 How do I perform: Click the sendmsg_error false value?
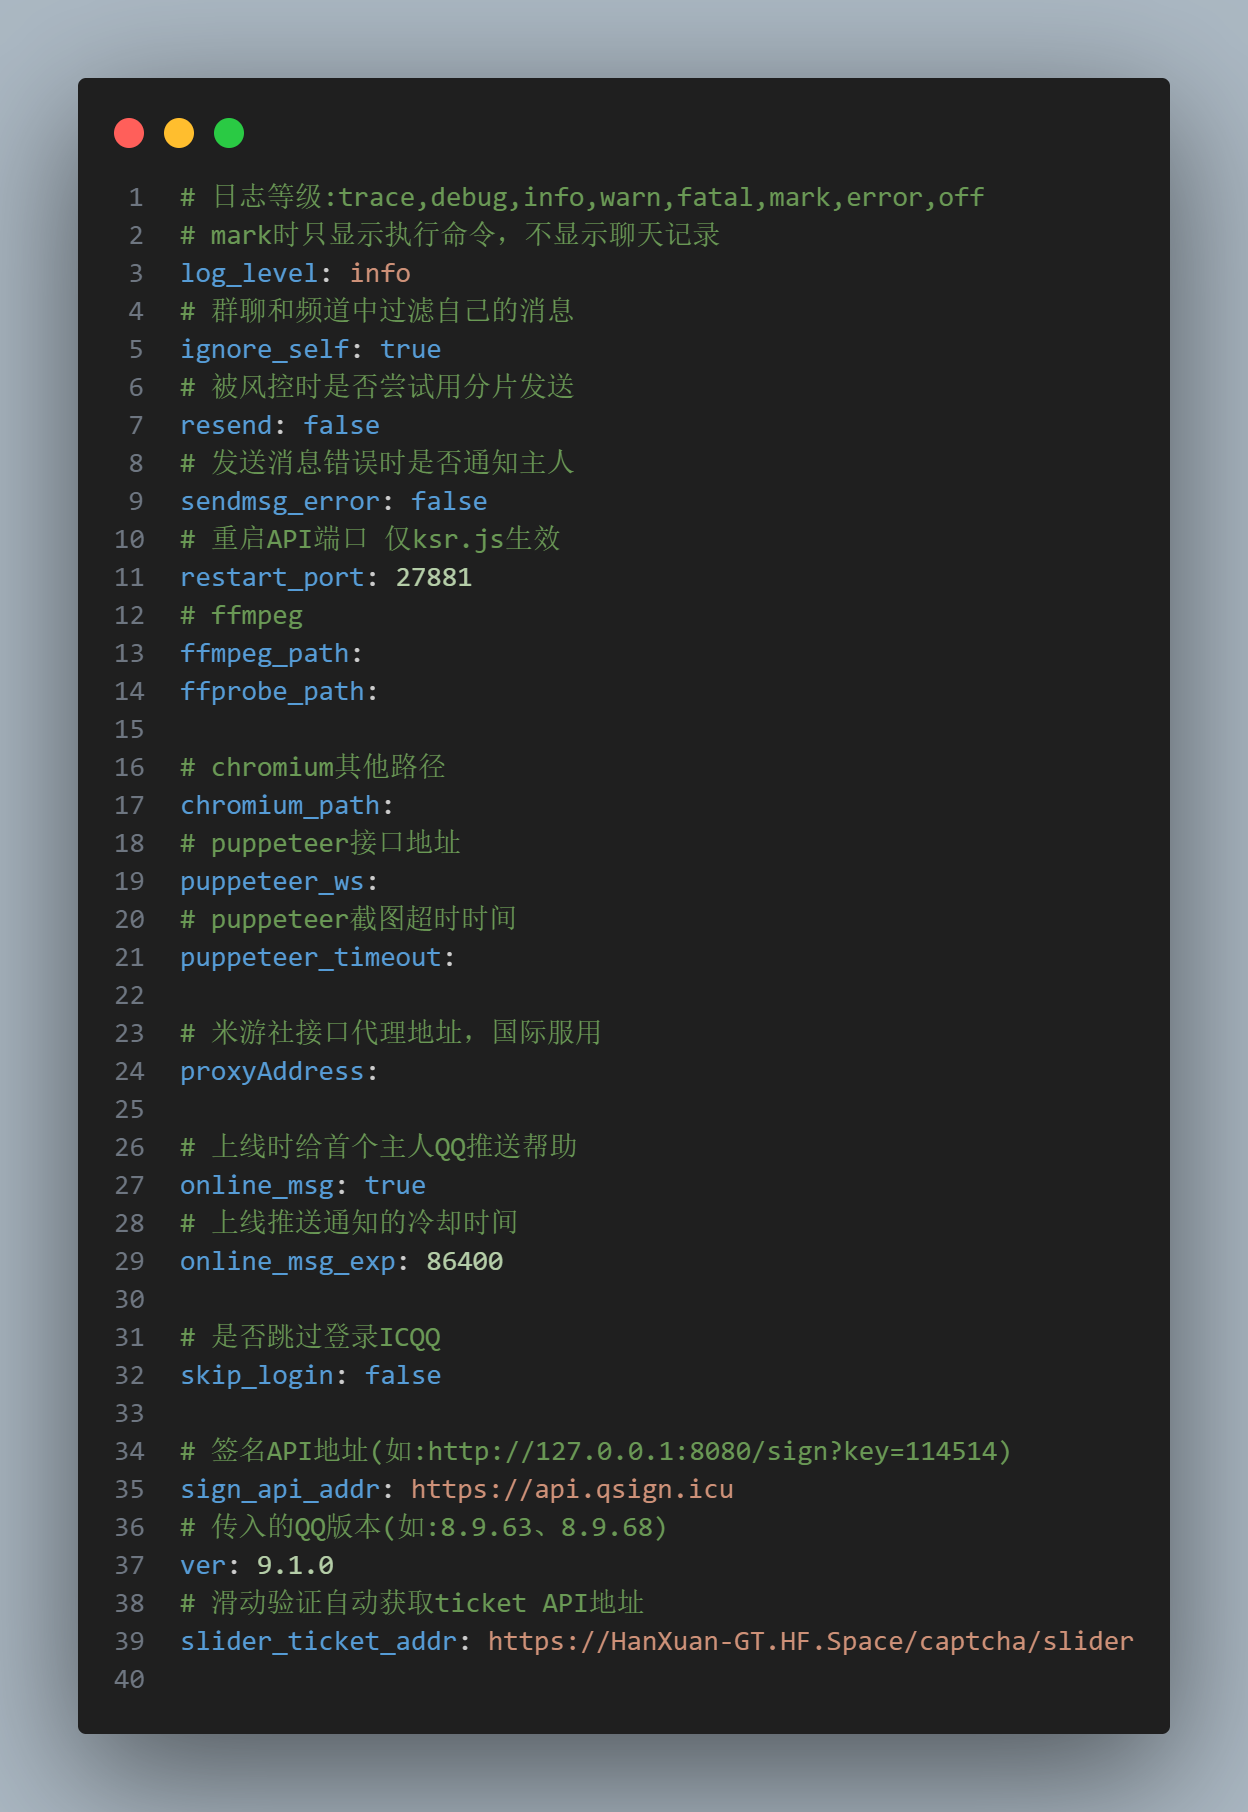tap(449, 501)
